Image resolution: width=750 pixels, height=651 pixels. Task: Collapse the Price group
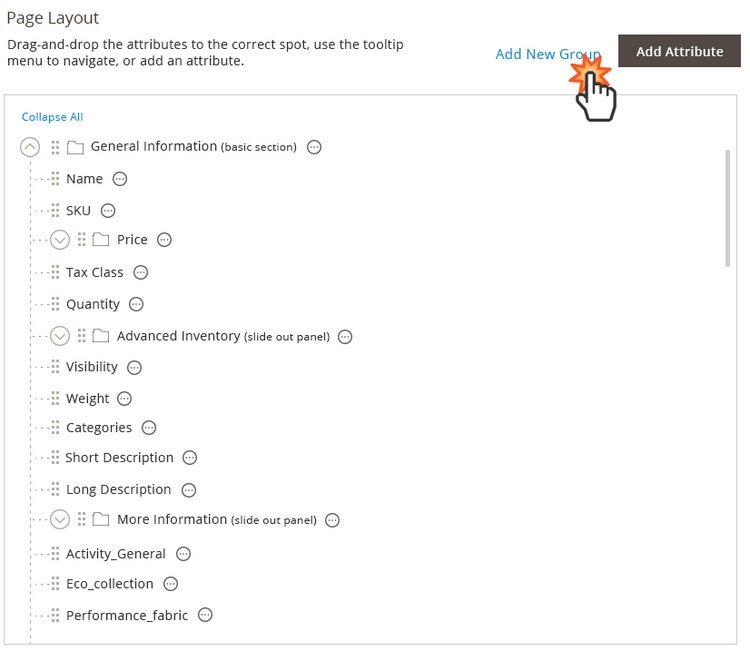point(59,240)
